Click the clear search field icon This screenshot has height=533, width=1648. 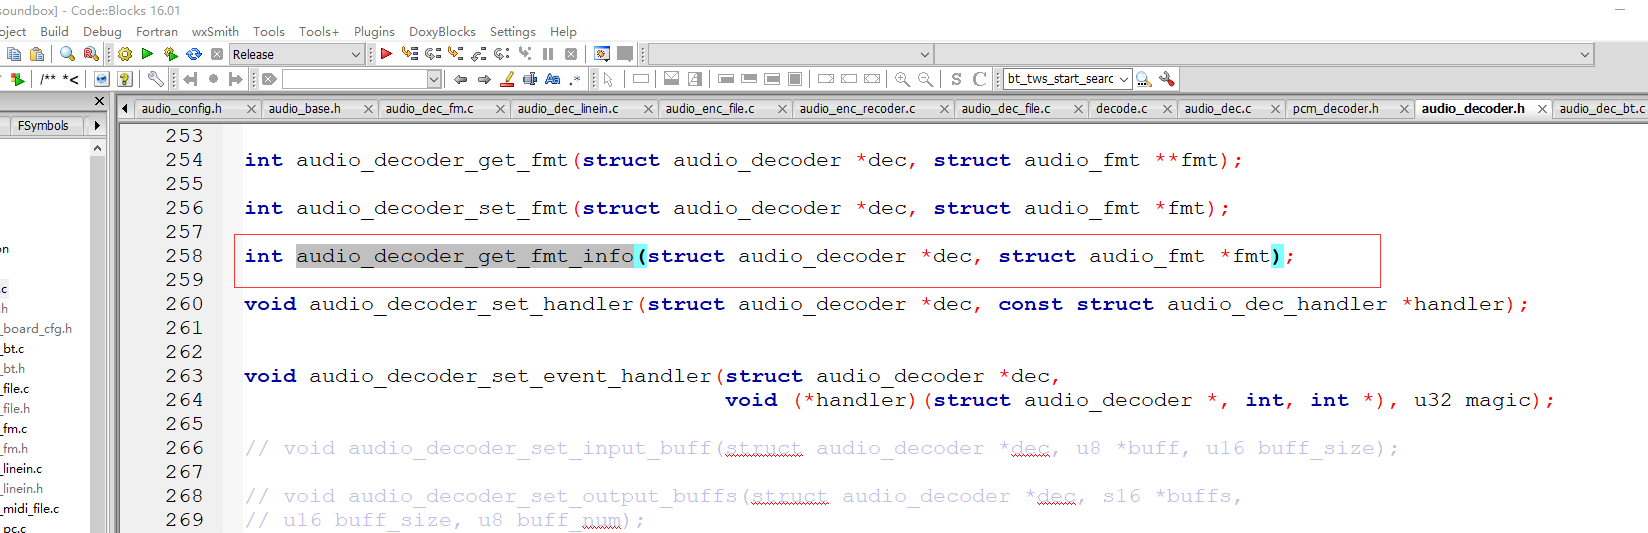pyautogui.click(x=269, y=79)
